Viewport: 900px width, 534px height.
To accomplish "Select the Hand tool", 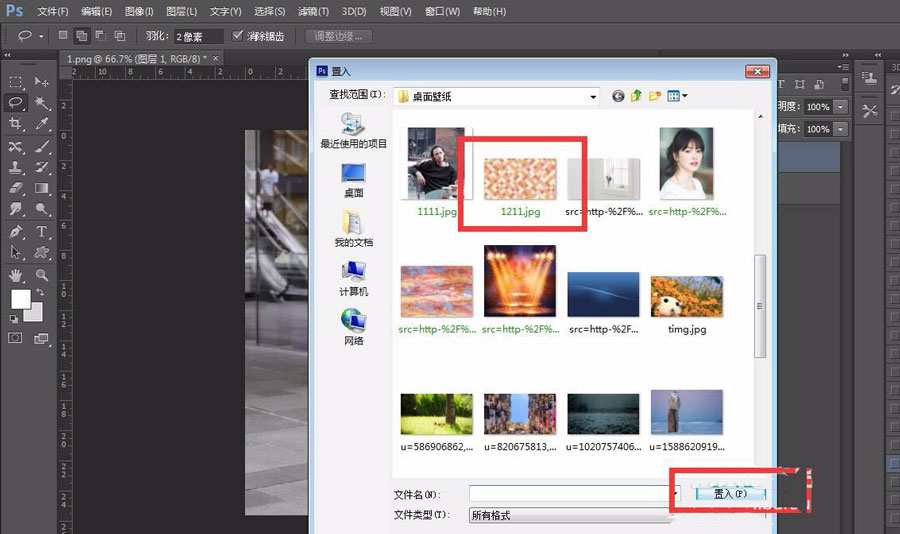I will [x=15, y=275].
